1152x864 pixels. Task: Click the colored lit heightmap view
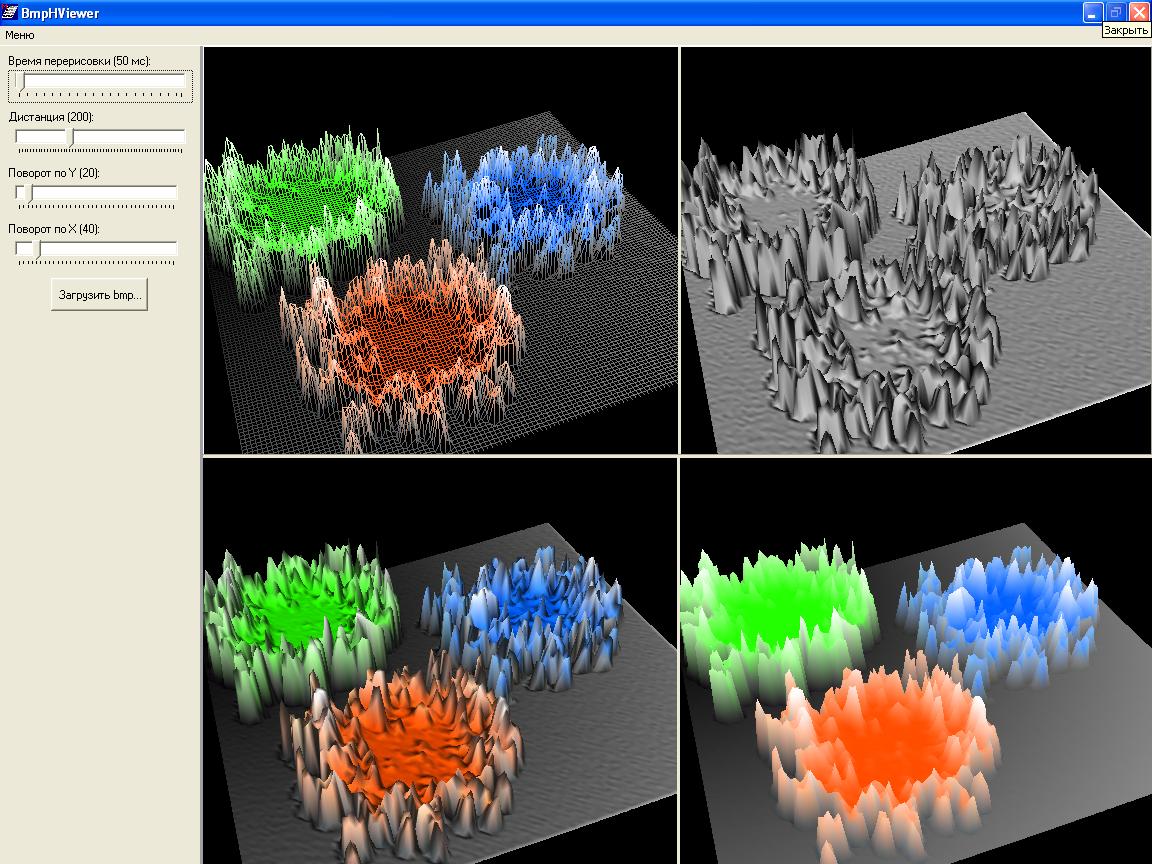[x=441, y=660]
